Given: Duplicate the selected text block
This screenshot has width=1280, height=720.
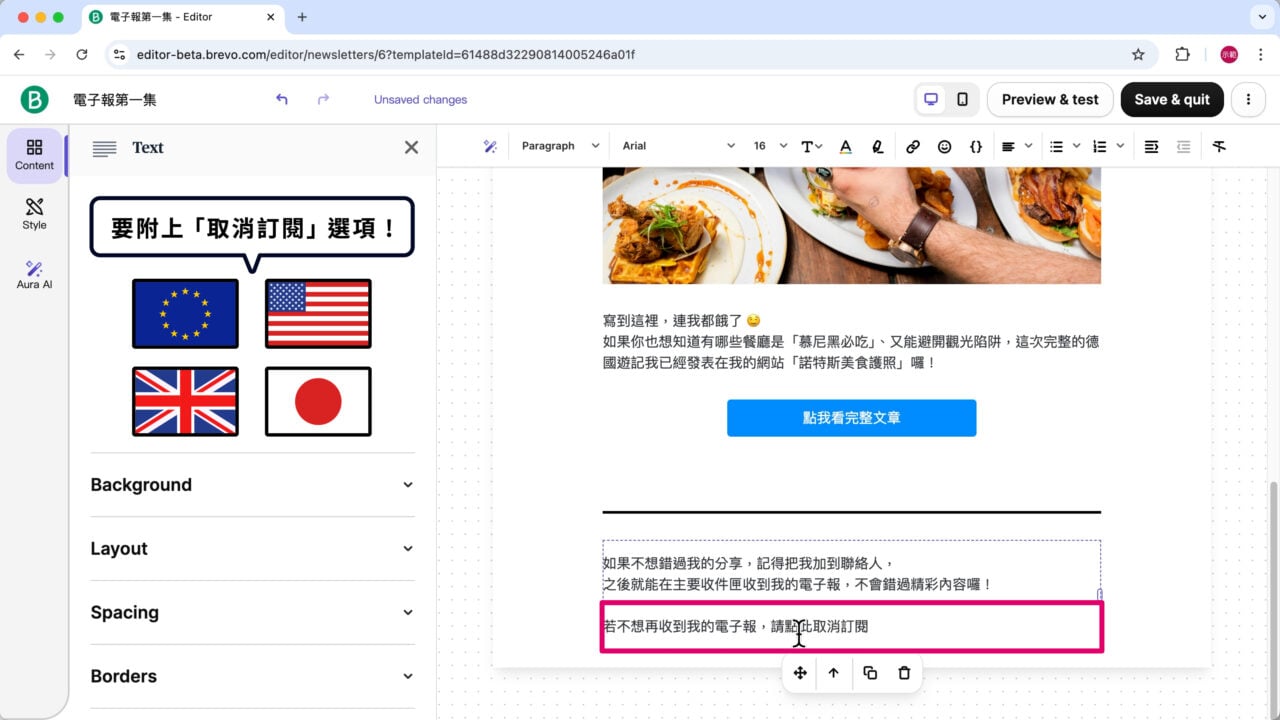Looking at the screenshot, I should pos(869,673).
